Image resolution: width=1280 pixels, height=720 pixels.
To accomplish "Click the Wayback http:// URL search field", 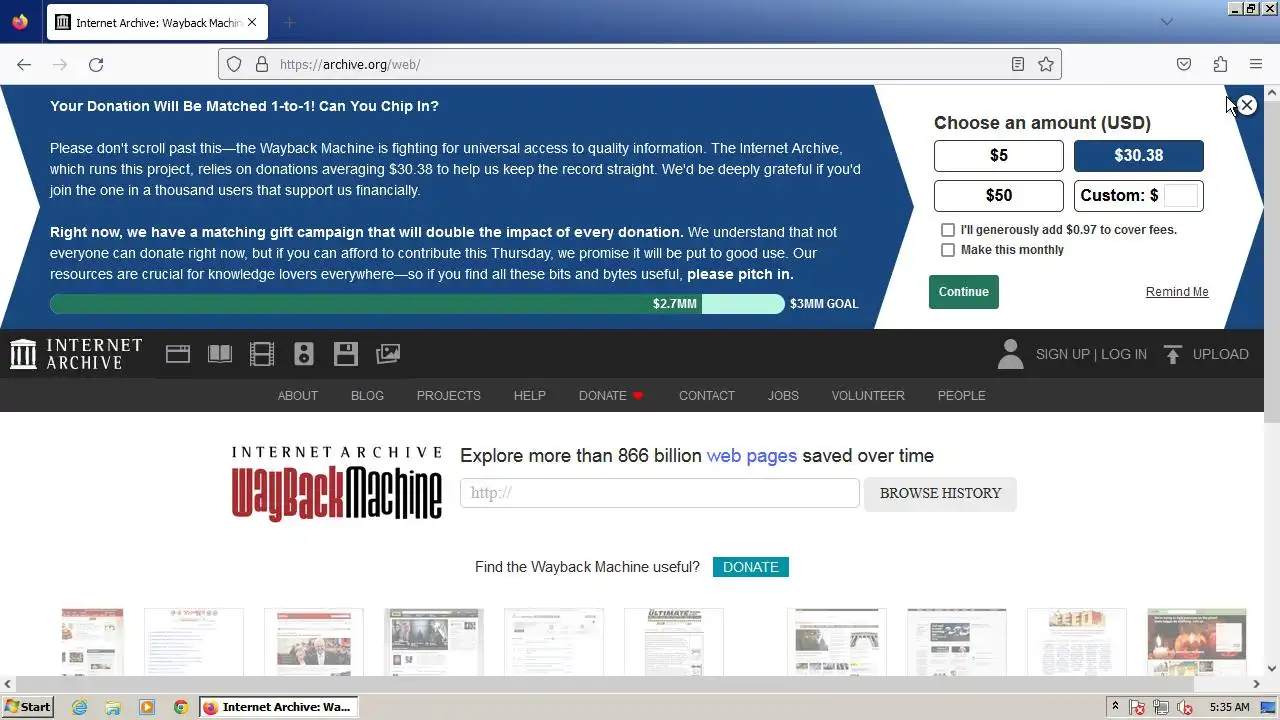I will point(660,493).
